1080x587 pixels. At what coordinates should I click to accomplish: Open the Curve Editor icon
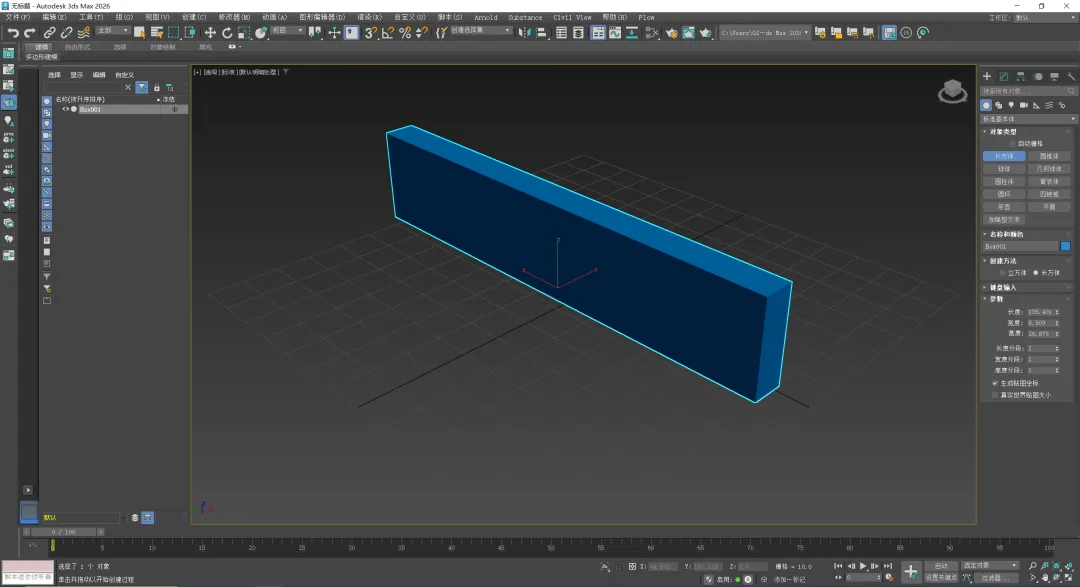tap(615, 32)
